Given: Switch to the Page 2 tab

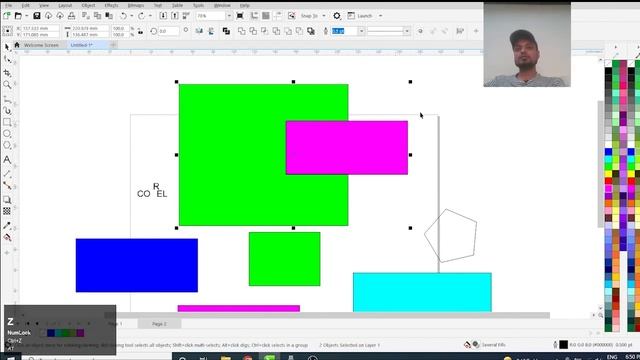Looking at the screenshot, I should click(159, 324).
